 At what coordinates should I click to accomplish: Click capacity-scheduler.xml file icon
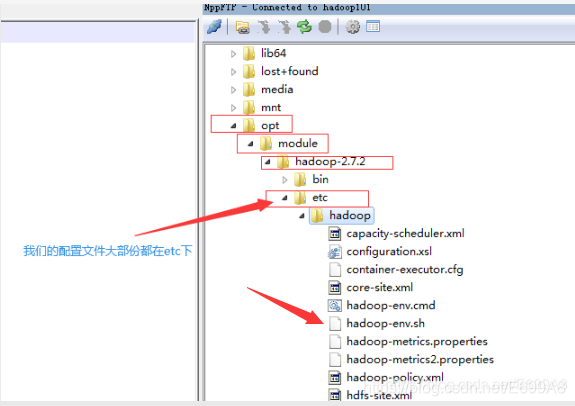[334, 233]
